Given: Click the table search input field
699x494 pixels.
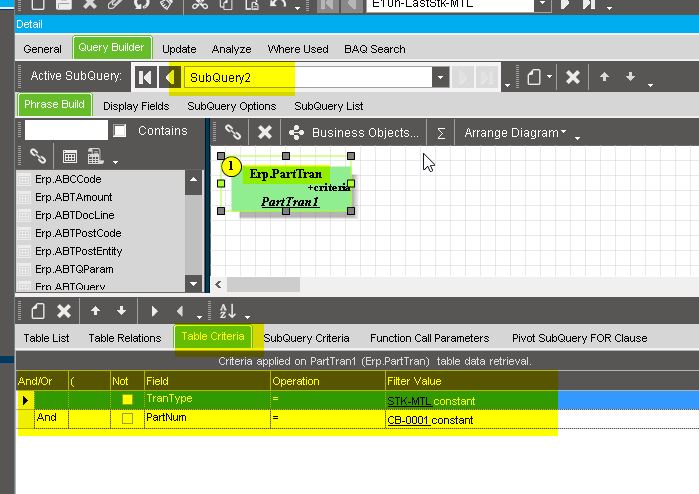Looking at the screenshot, I should [66, 131].
